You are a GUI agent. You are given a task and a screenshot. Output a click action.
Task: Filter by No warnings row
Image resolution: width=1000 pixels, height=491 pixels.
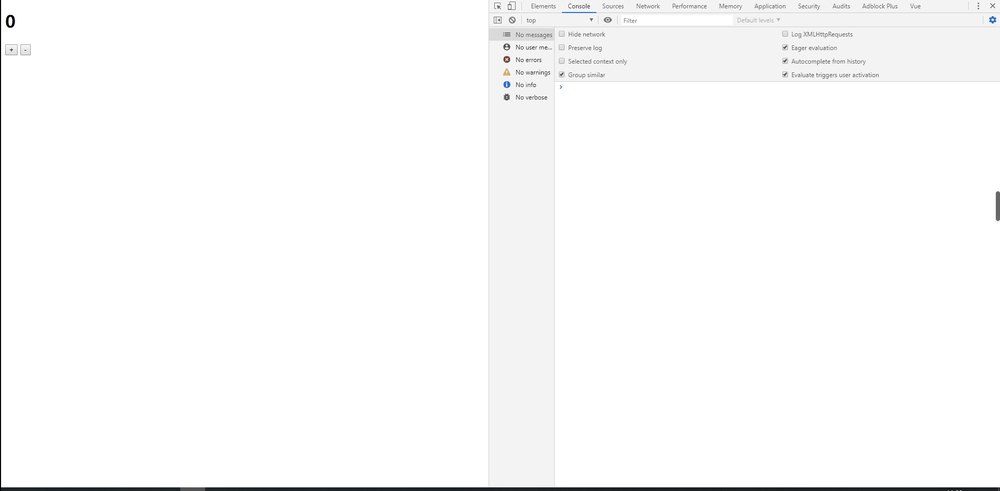(522, 72)
